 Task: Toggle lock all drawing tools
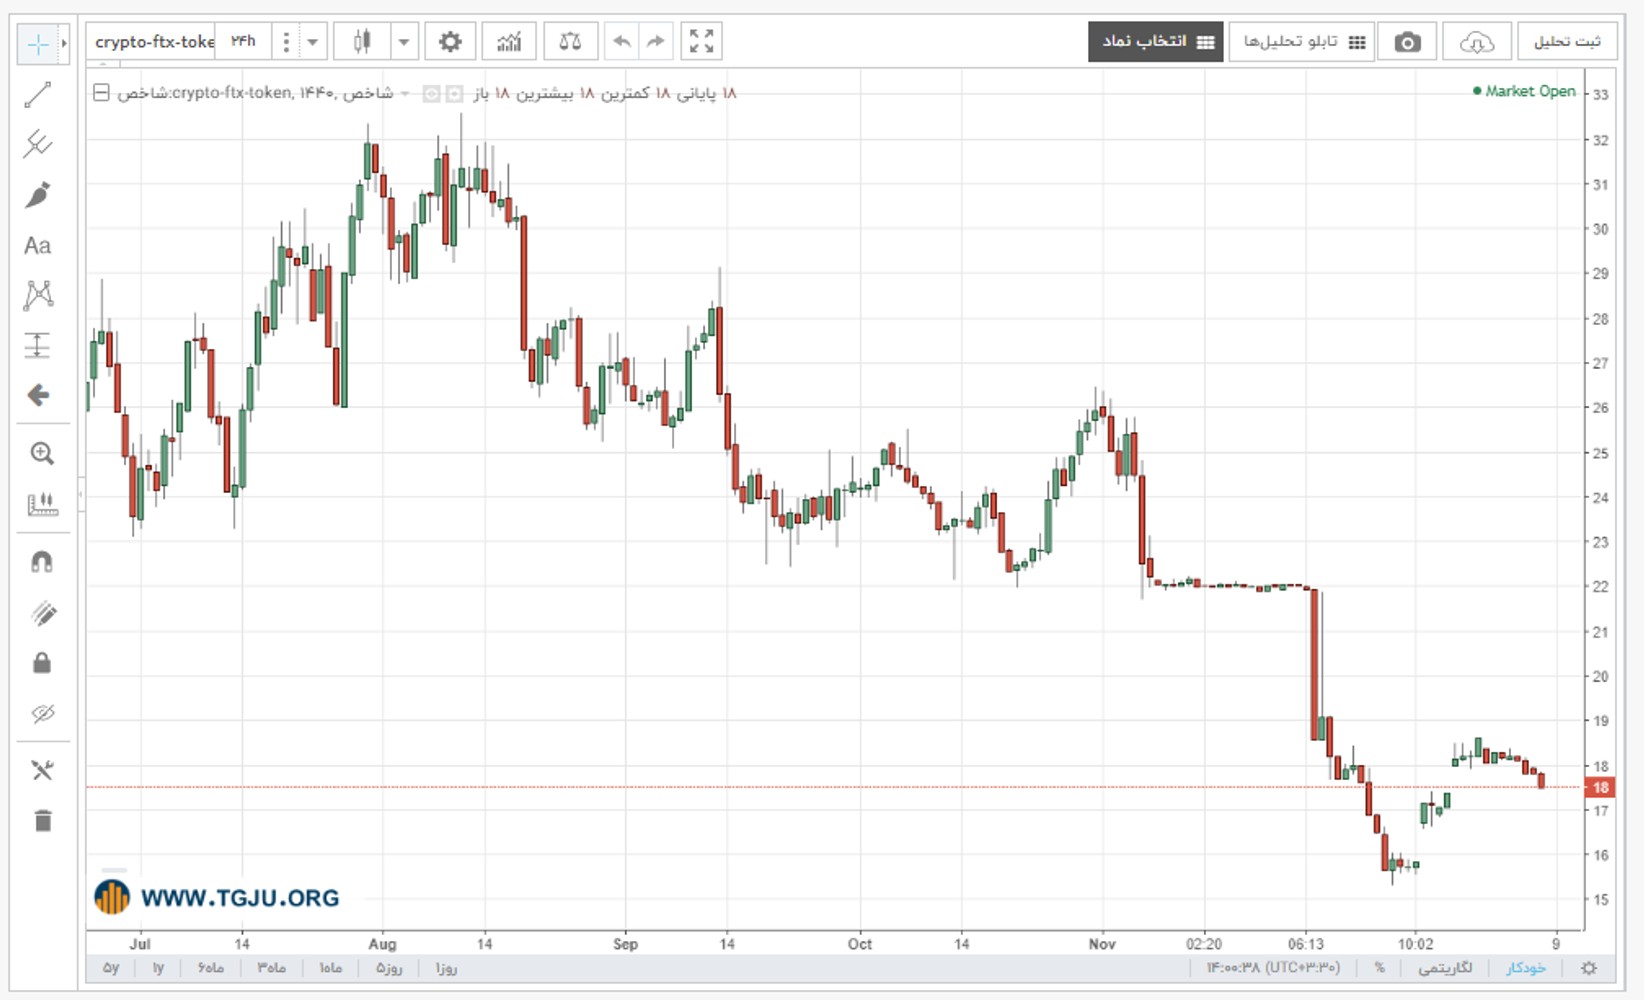[42, 663]
